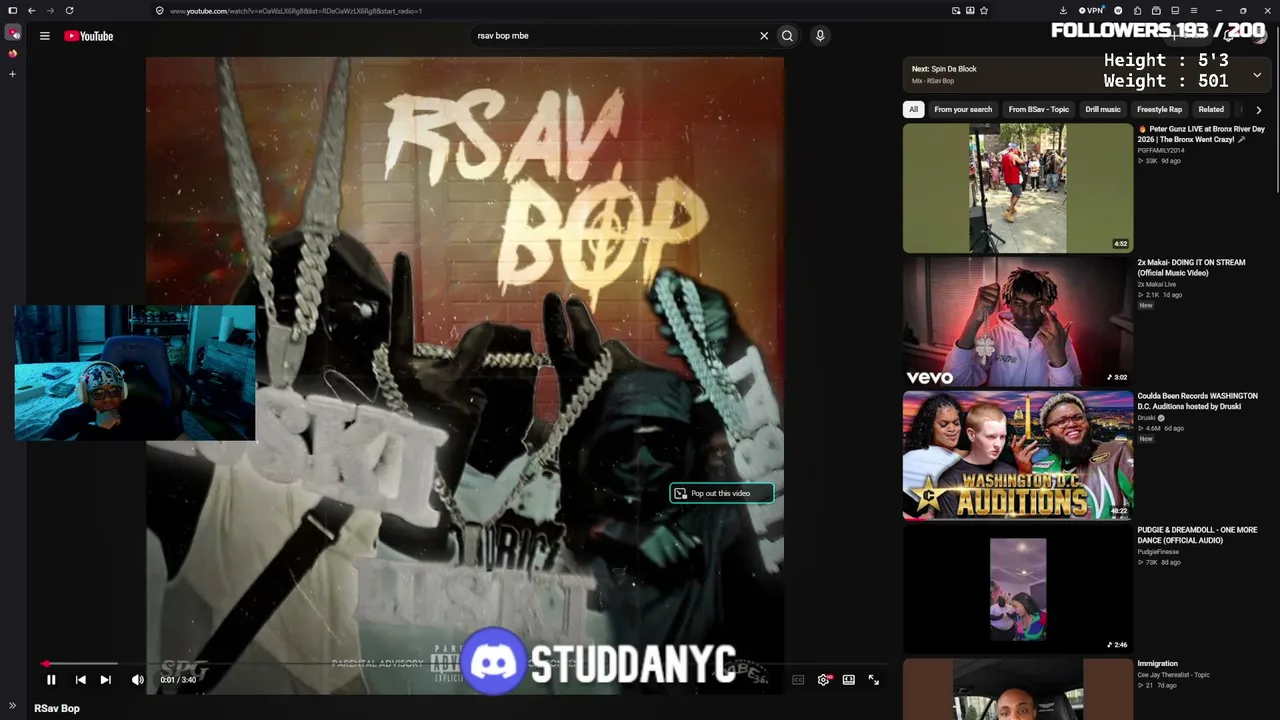Open the YouTube guide hamburger menu
The height and width of the screenshot is (720, 1280).
click(44, 36)
